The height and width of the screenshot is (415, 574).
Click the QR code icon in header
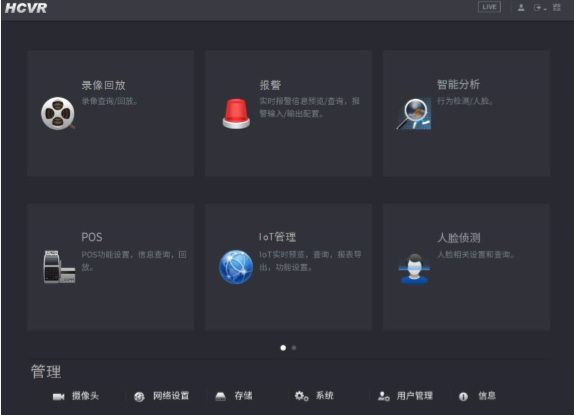(557, 7)
